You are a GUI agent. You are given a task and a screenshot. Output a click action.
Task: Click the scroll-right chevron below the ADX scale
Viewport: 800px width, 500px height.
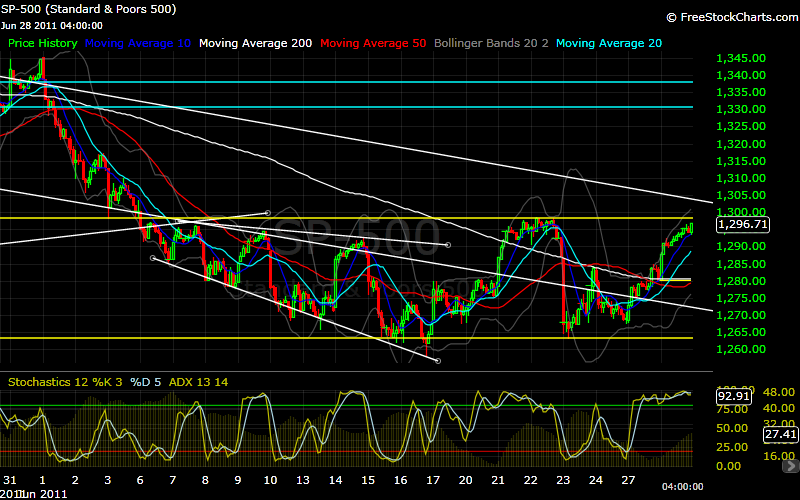tap(792, 465)
